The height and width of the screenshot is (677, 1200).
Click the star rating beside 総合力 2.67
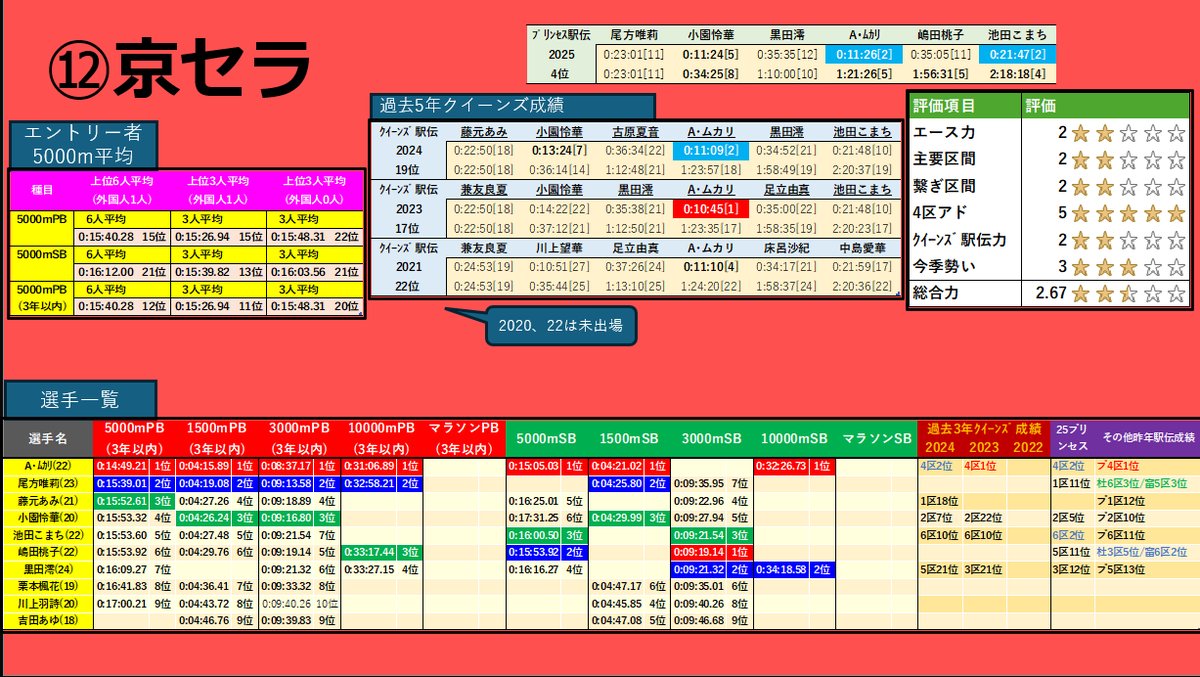(x=1128, y=294)
